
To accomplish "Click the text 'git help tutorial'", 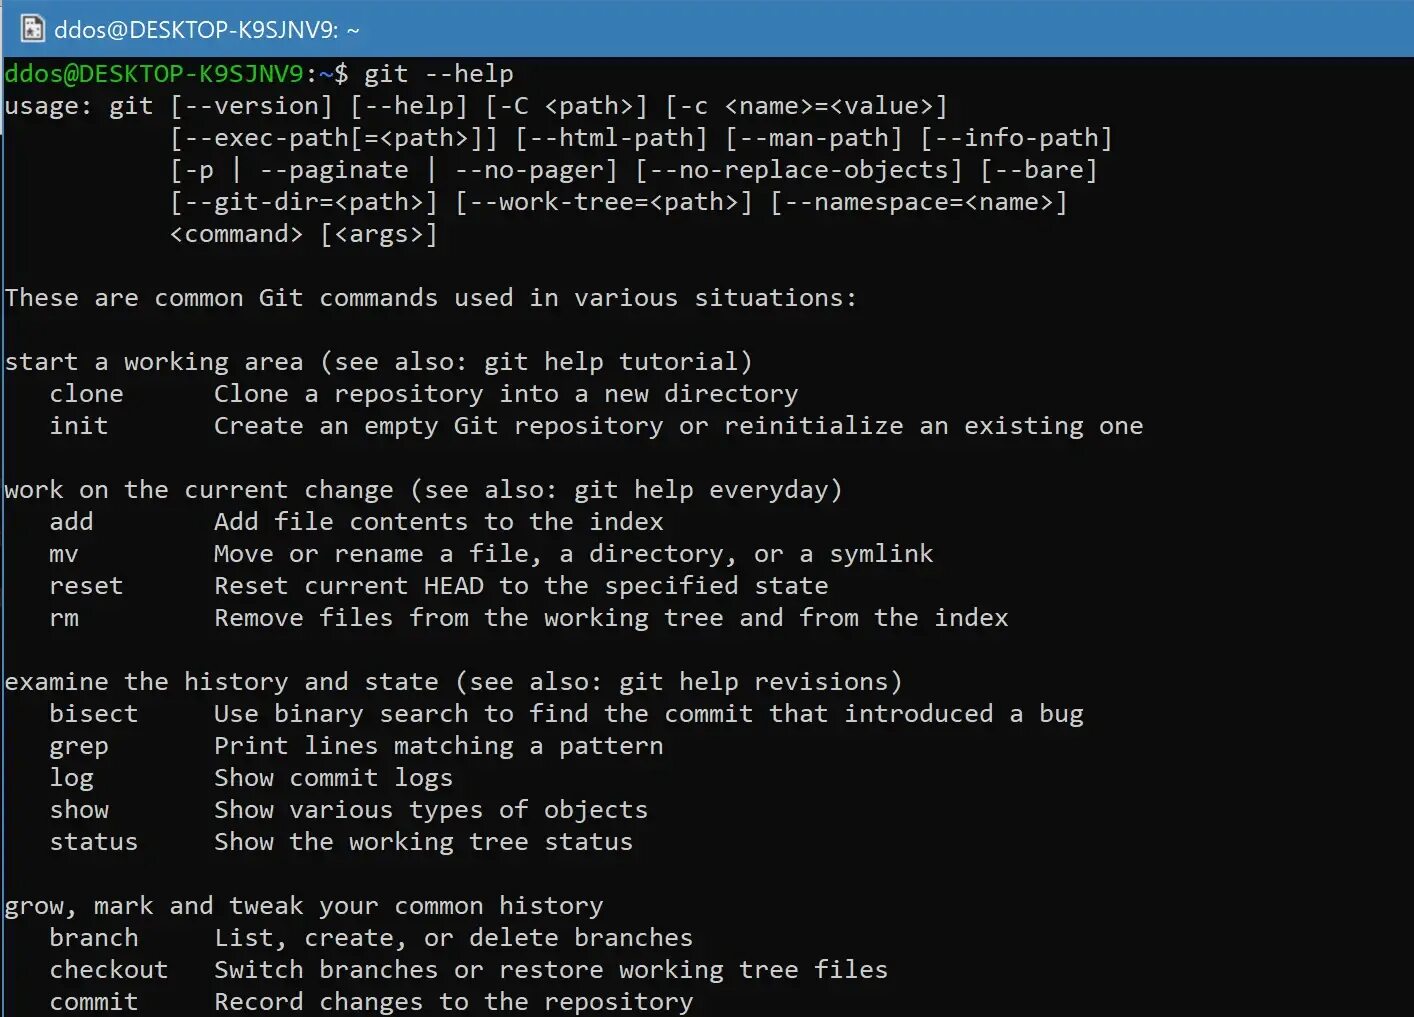I will coord(611,362).
